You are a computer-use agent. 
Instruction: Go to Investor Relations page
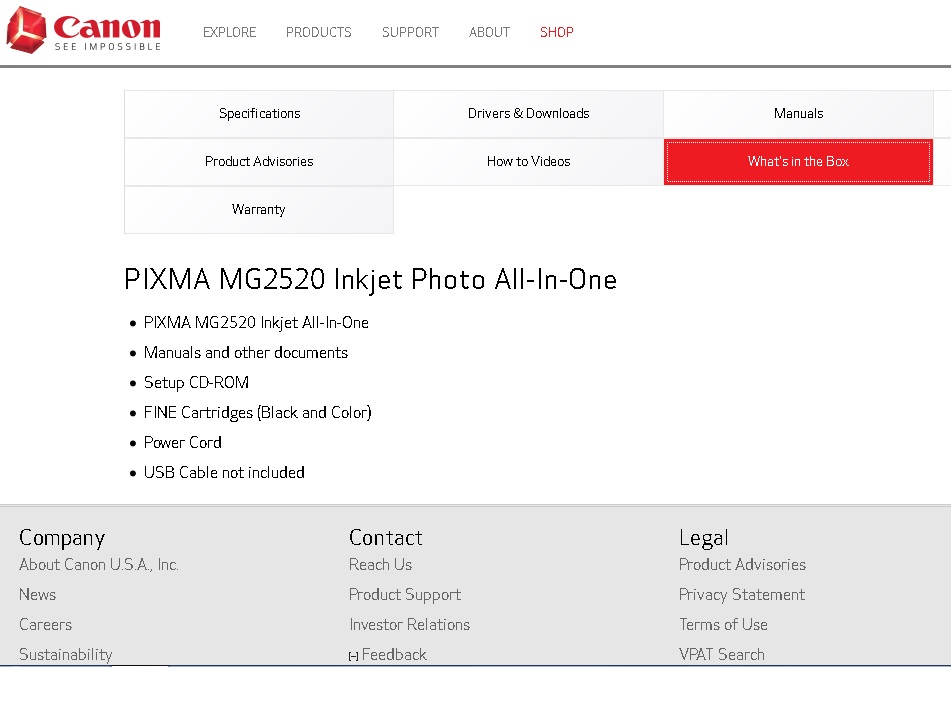tap(409, 625)
